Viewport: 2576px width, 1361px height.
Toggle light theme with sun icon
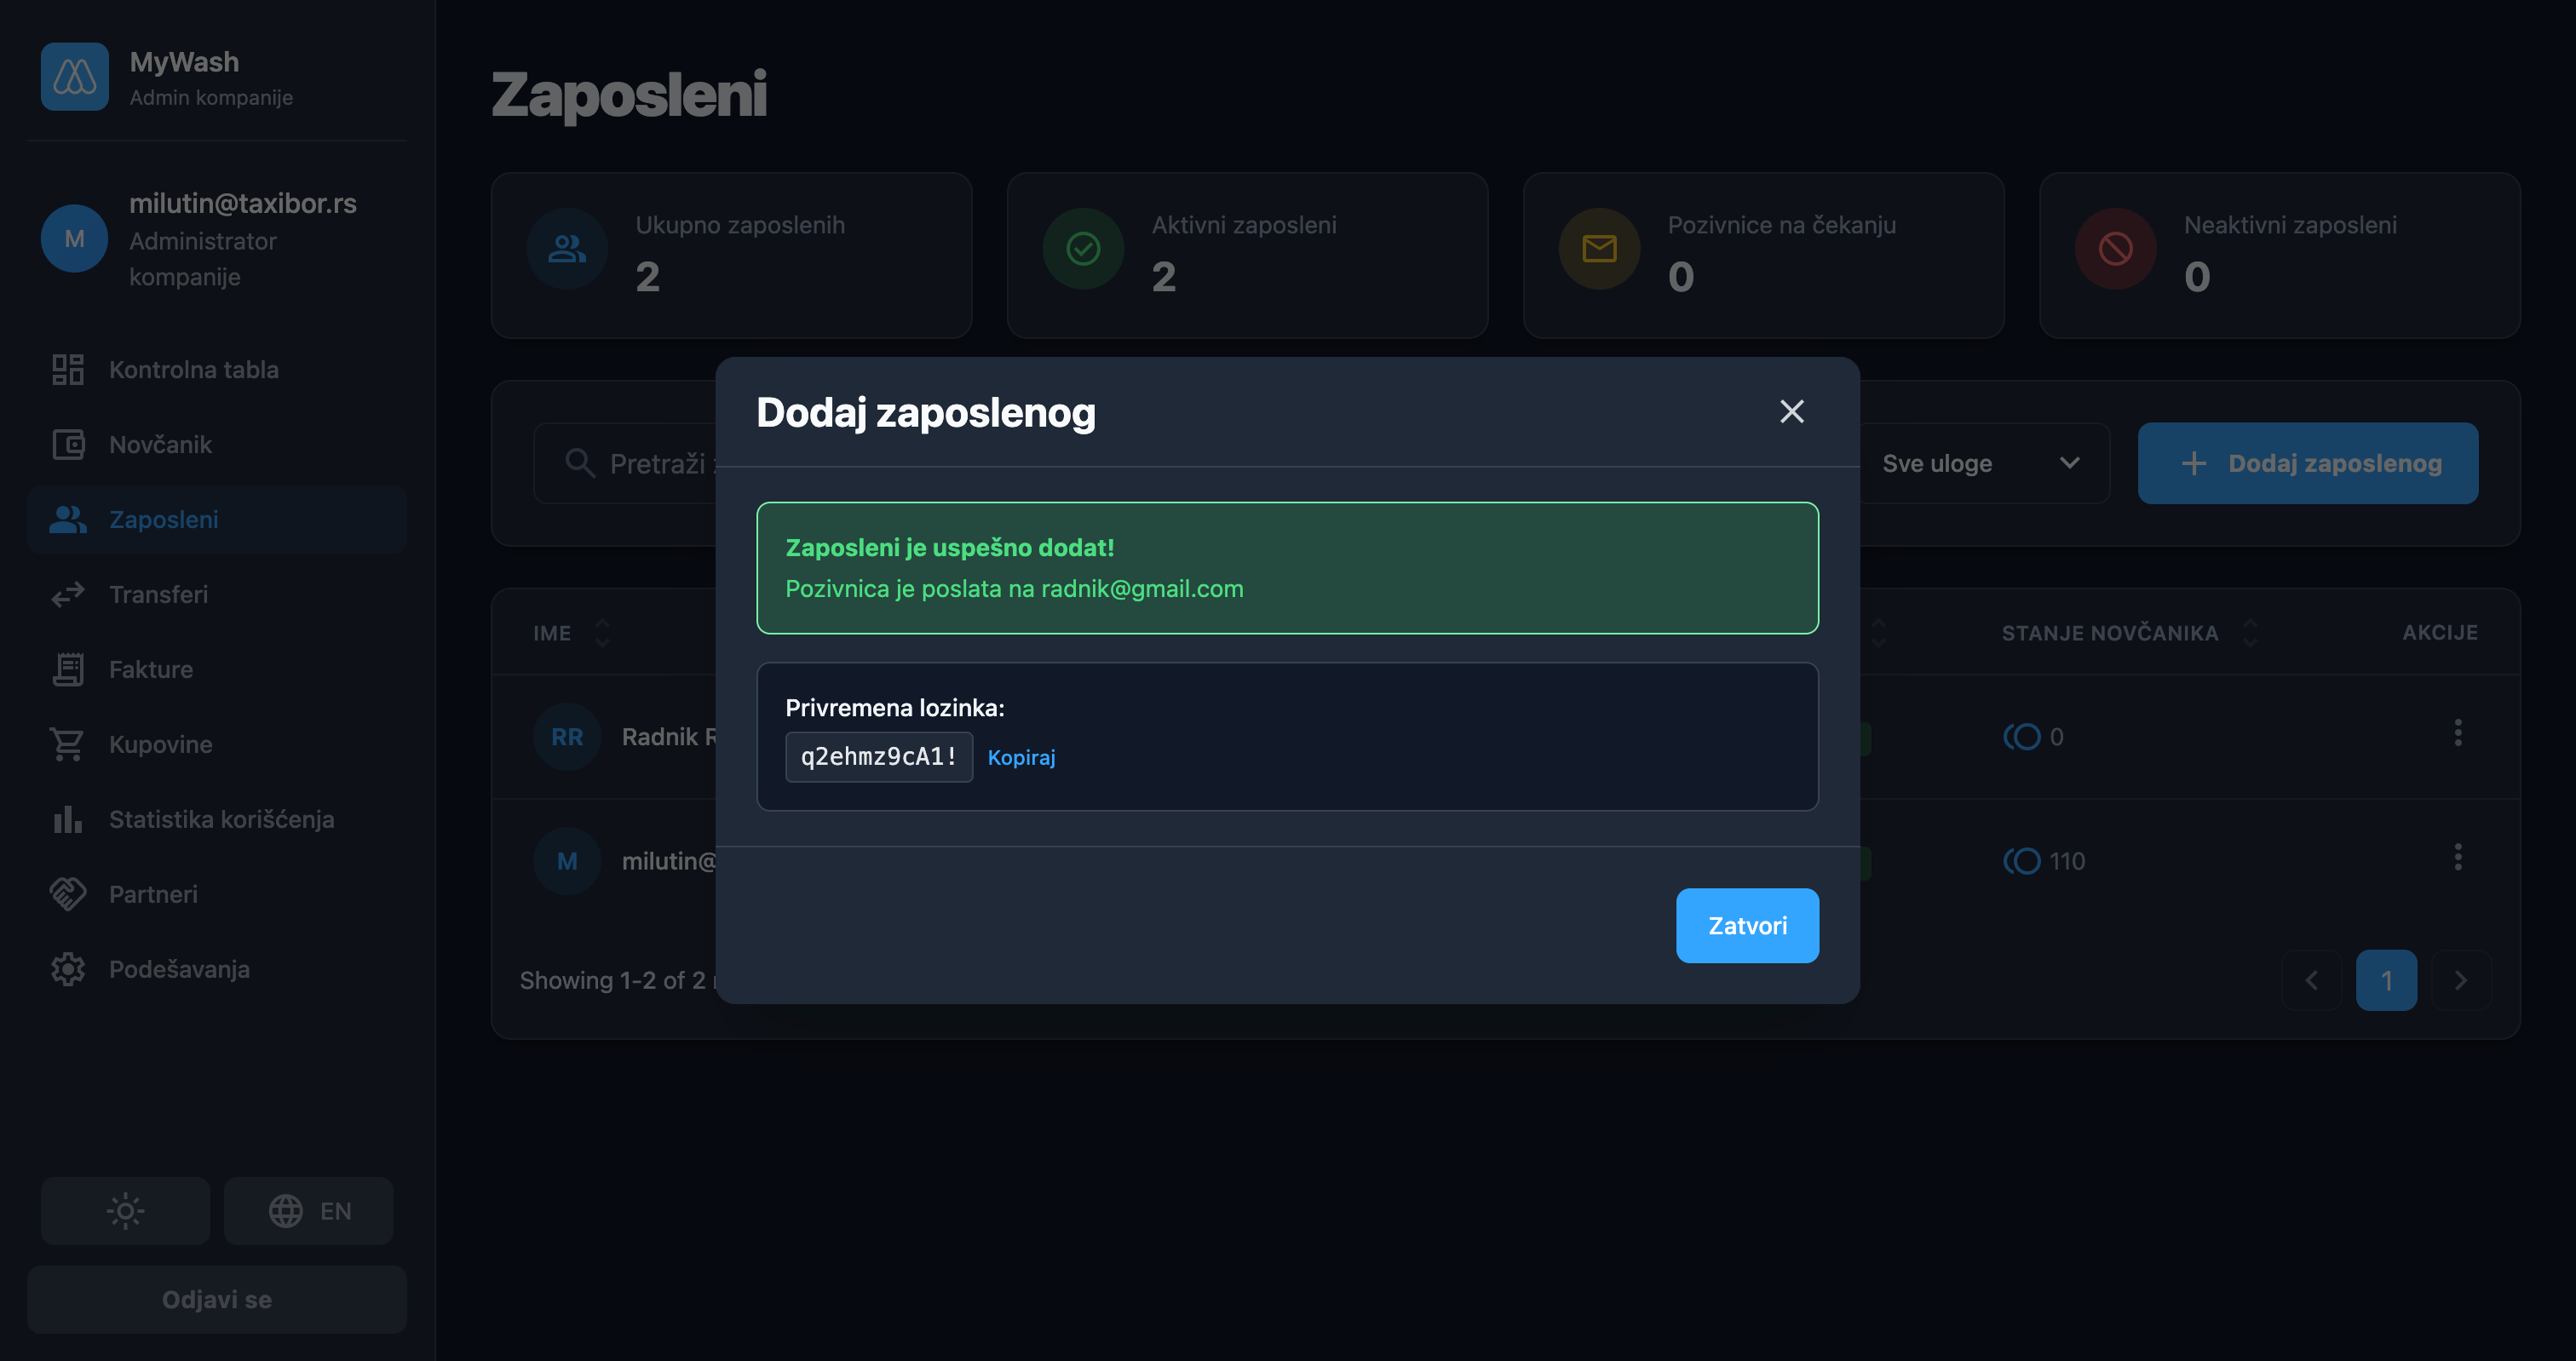125,1211
